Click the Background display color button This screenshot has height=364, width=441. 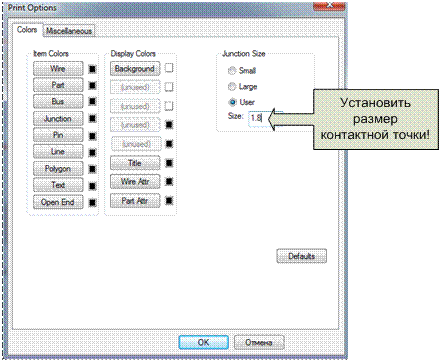135,69
